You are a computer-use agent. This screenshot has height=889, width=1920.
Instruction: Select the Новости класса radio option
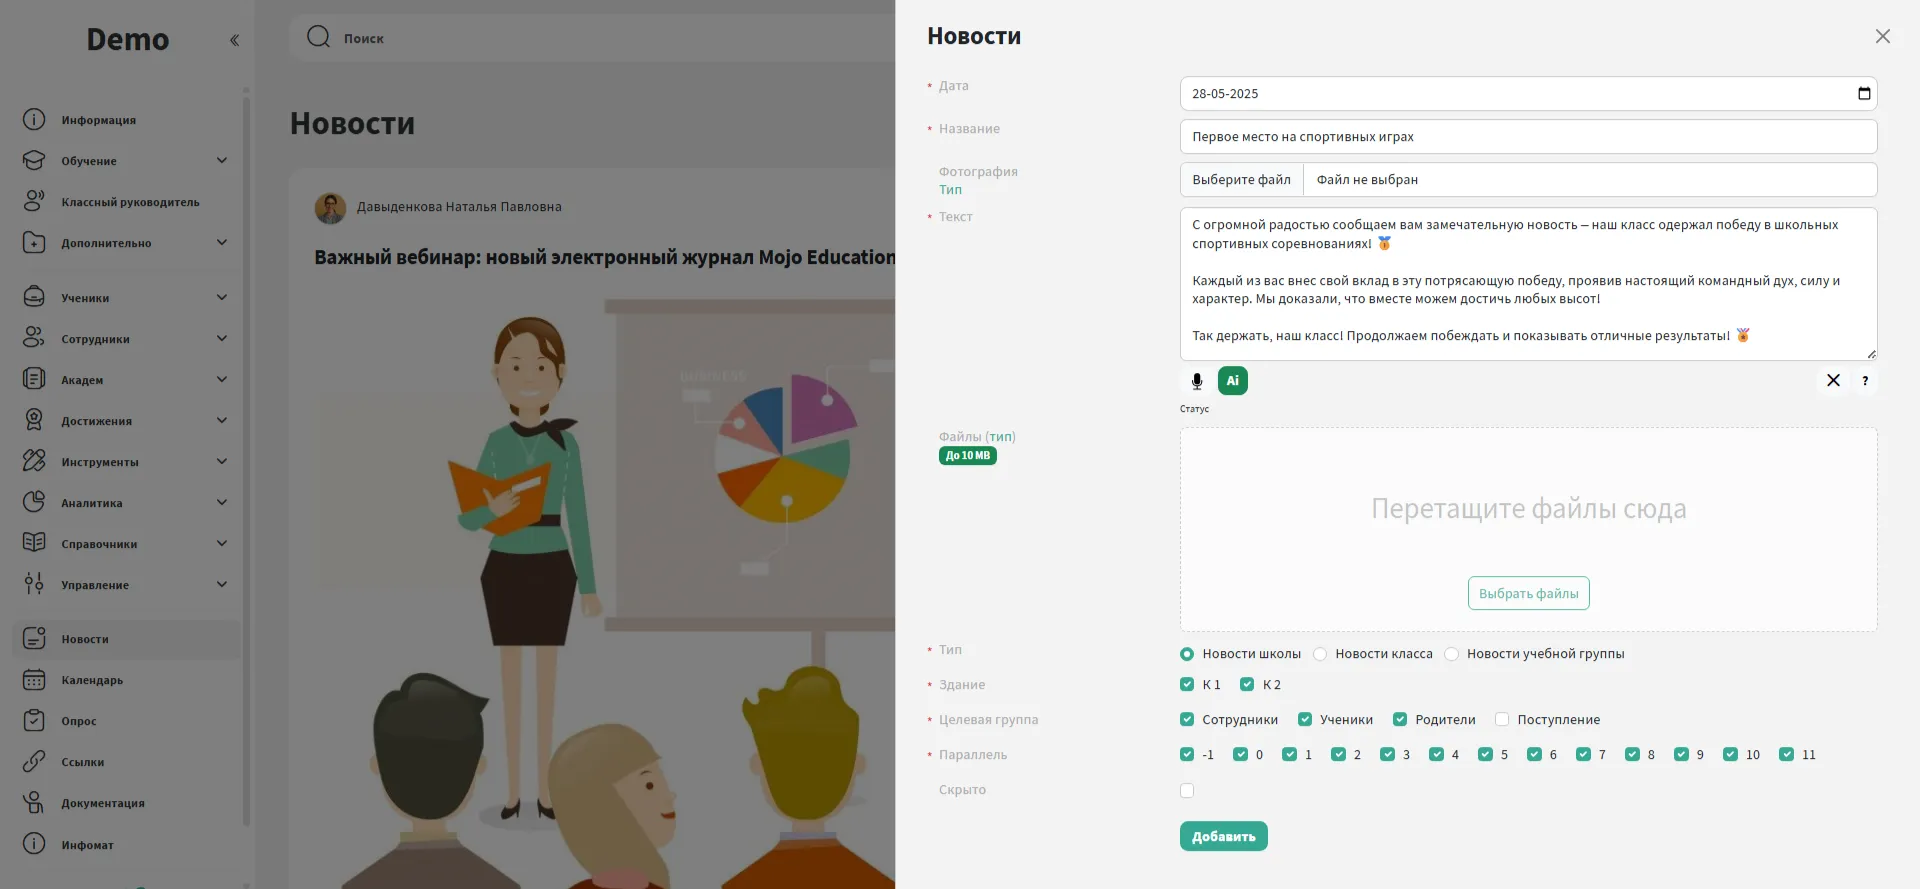click(x=1320, y=654)
